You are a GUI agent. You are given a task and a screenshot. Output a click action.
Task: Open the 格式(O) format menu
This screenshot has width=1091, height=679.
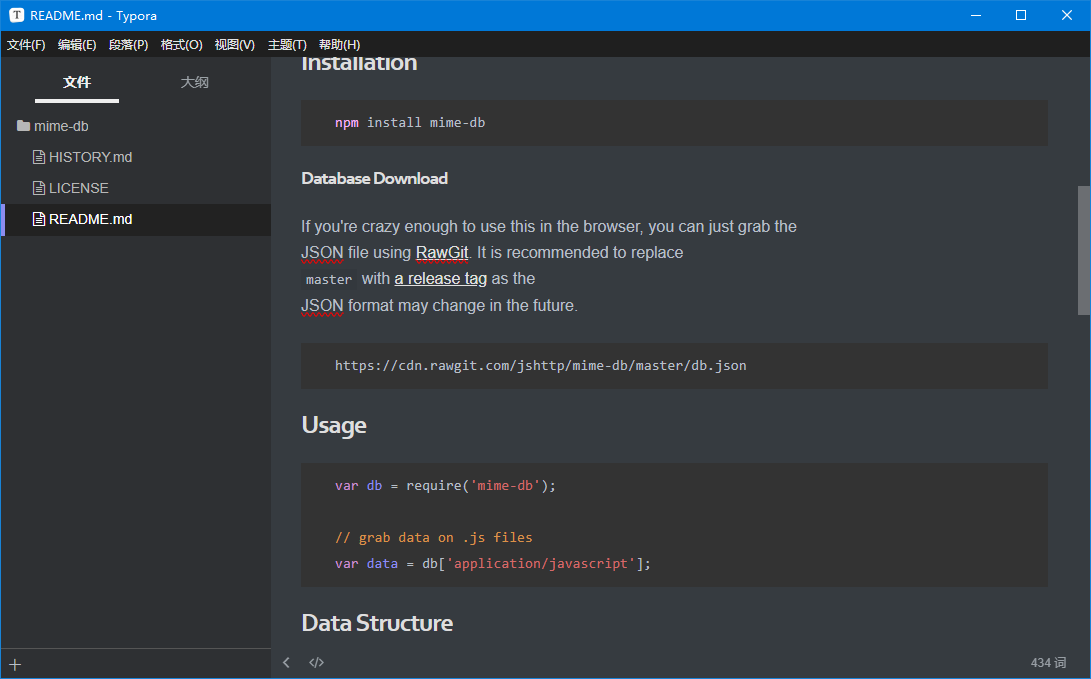point(181,45)
